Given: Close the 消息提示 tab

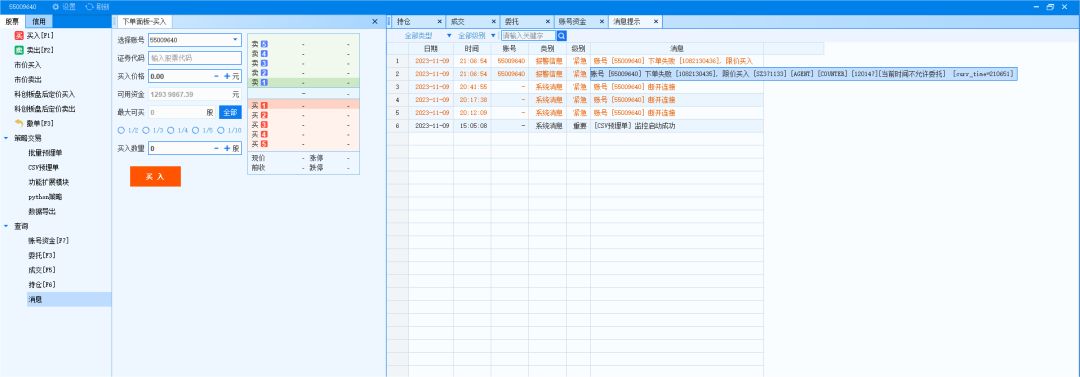Looking at the screenshot, I should [656, 21].
